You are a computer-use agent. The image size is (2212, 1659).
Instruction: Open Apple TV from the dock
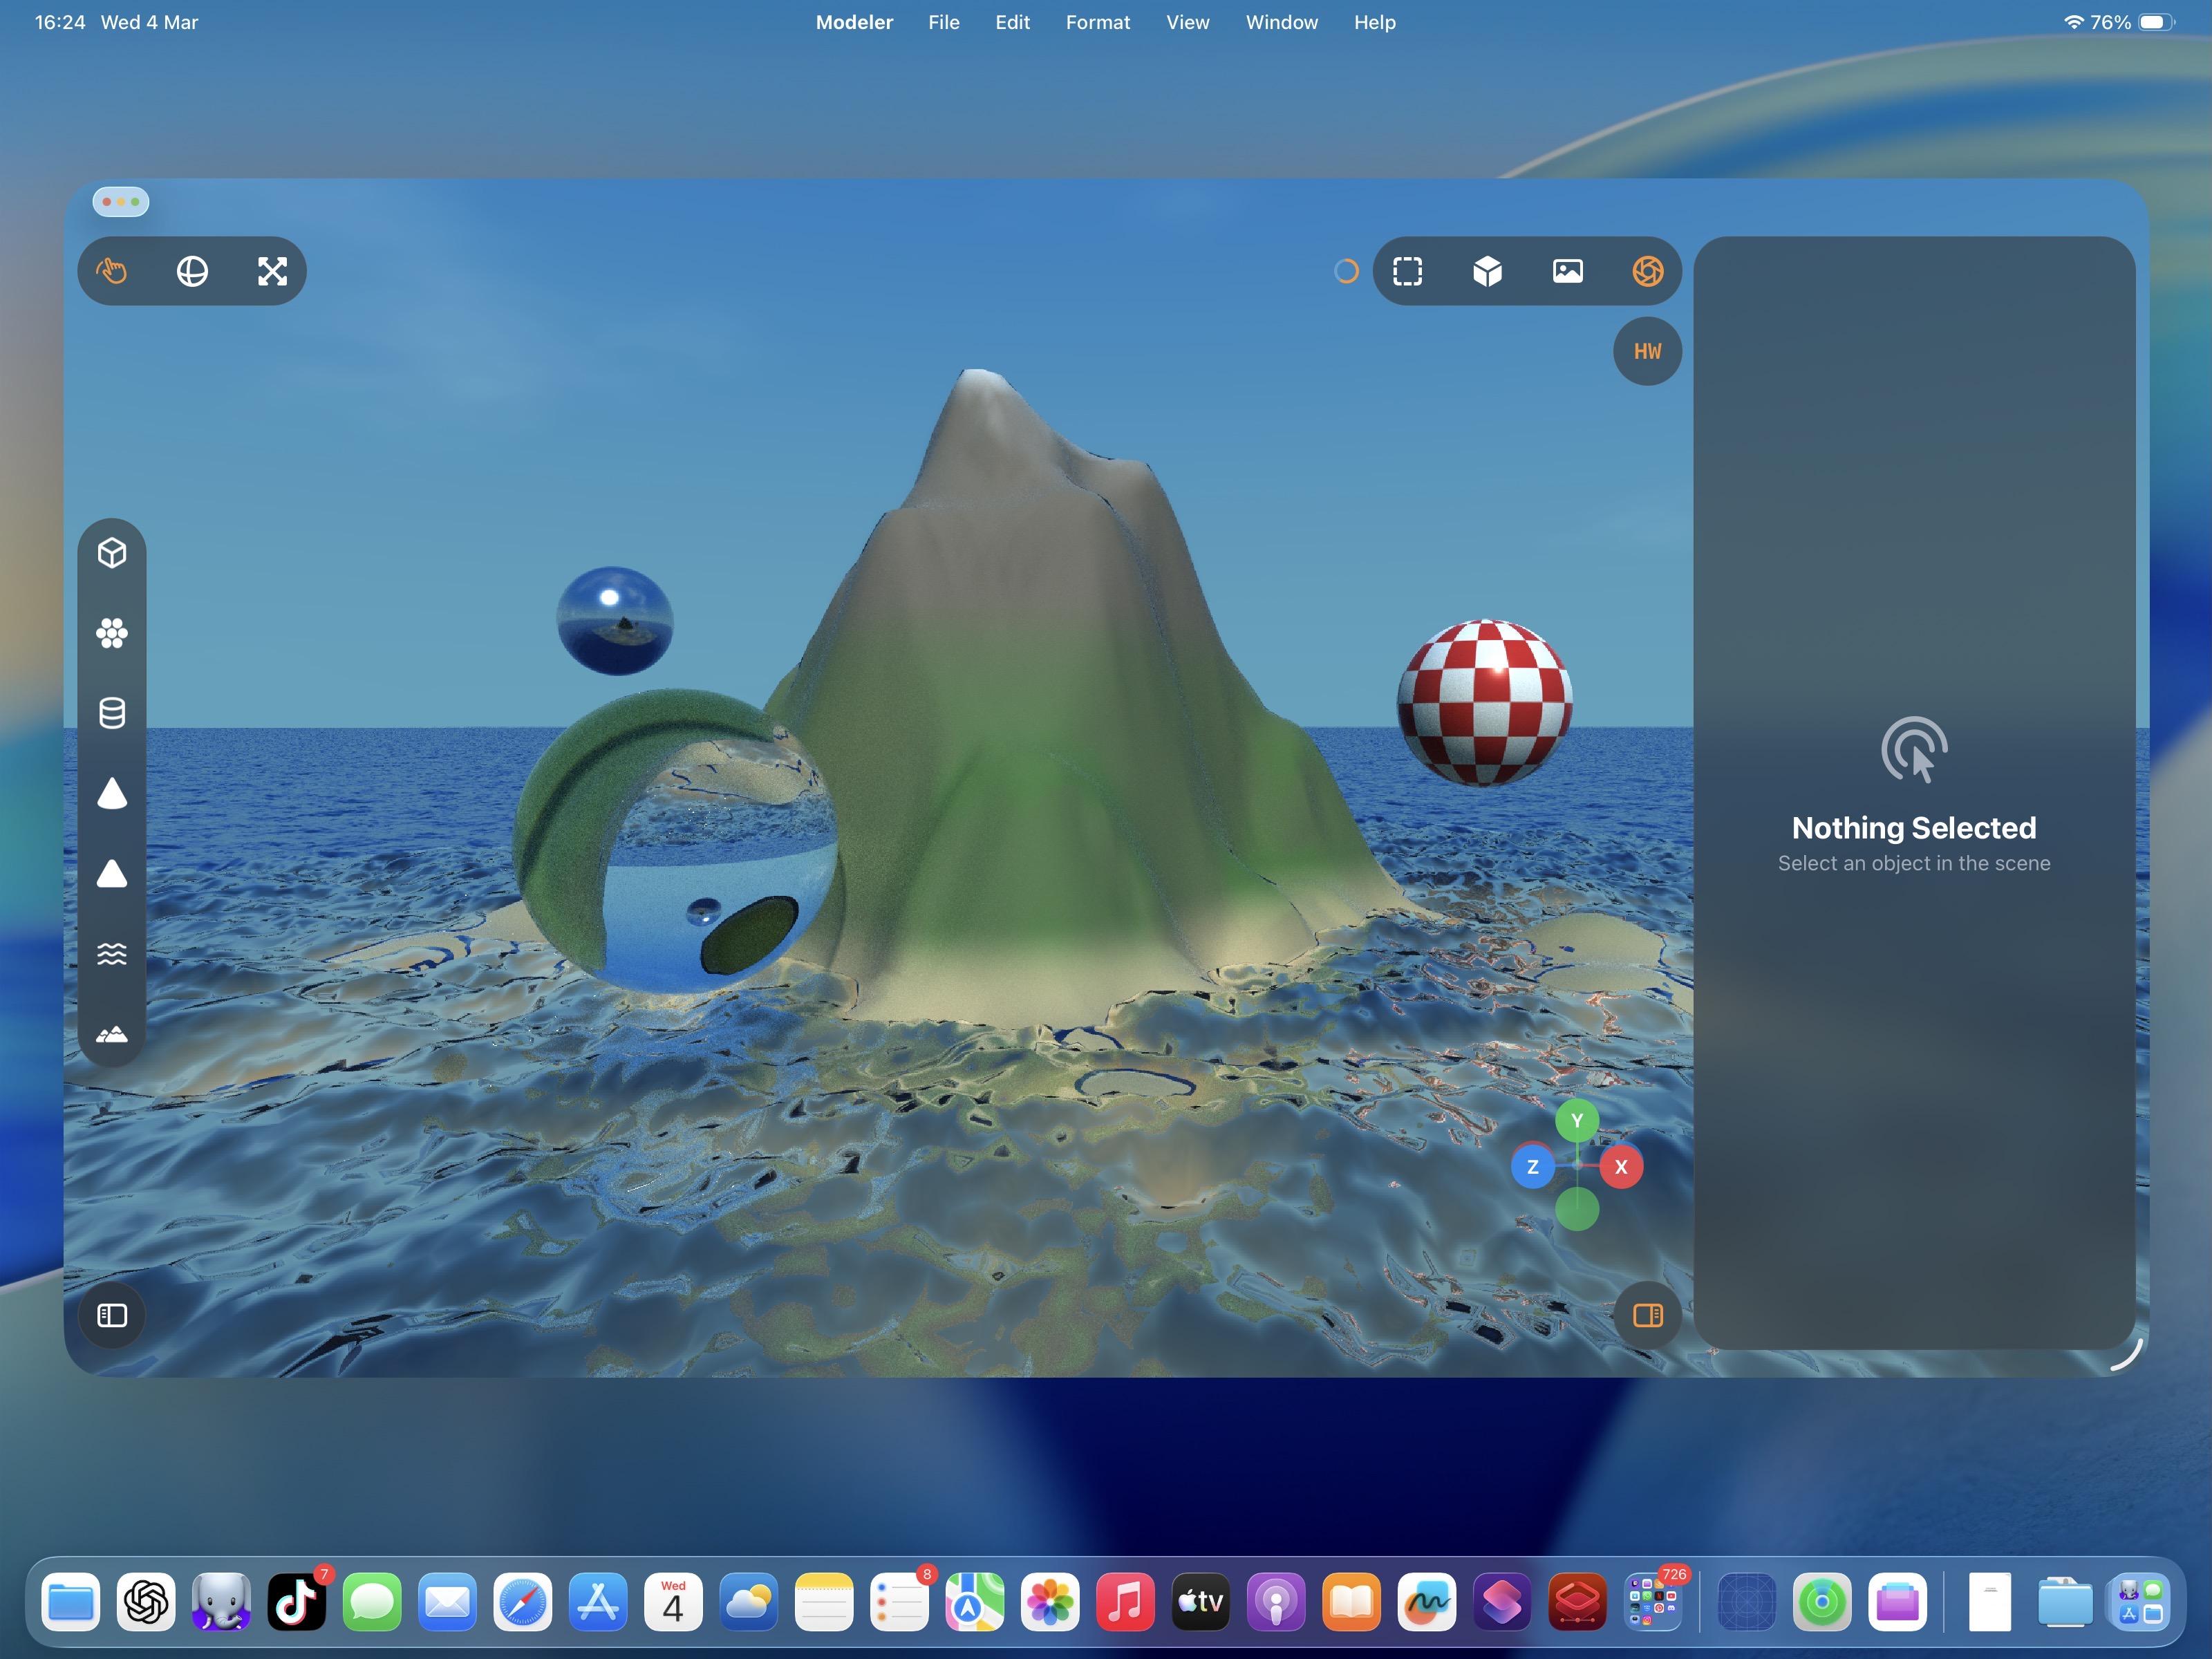[1201, 1603]
